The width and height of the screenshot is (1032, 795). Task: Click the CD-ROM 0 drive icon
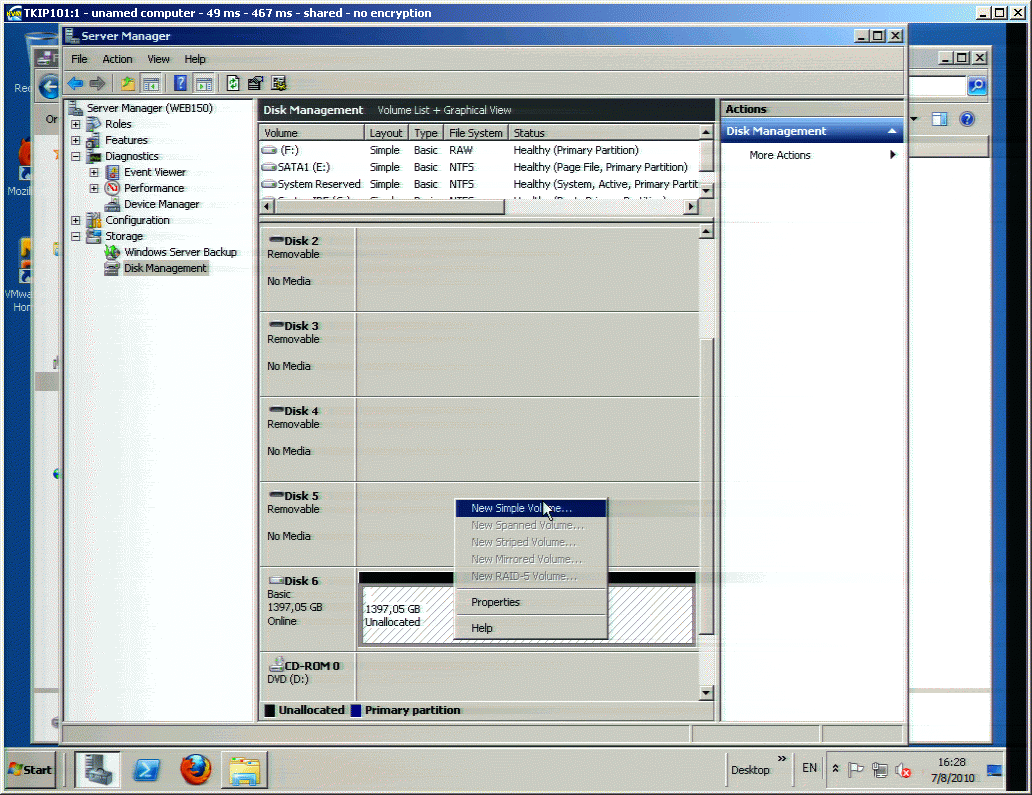276,665
